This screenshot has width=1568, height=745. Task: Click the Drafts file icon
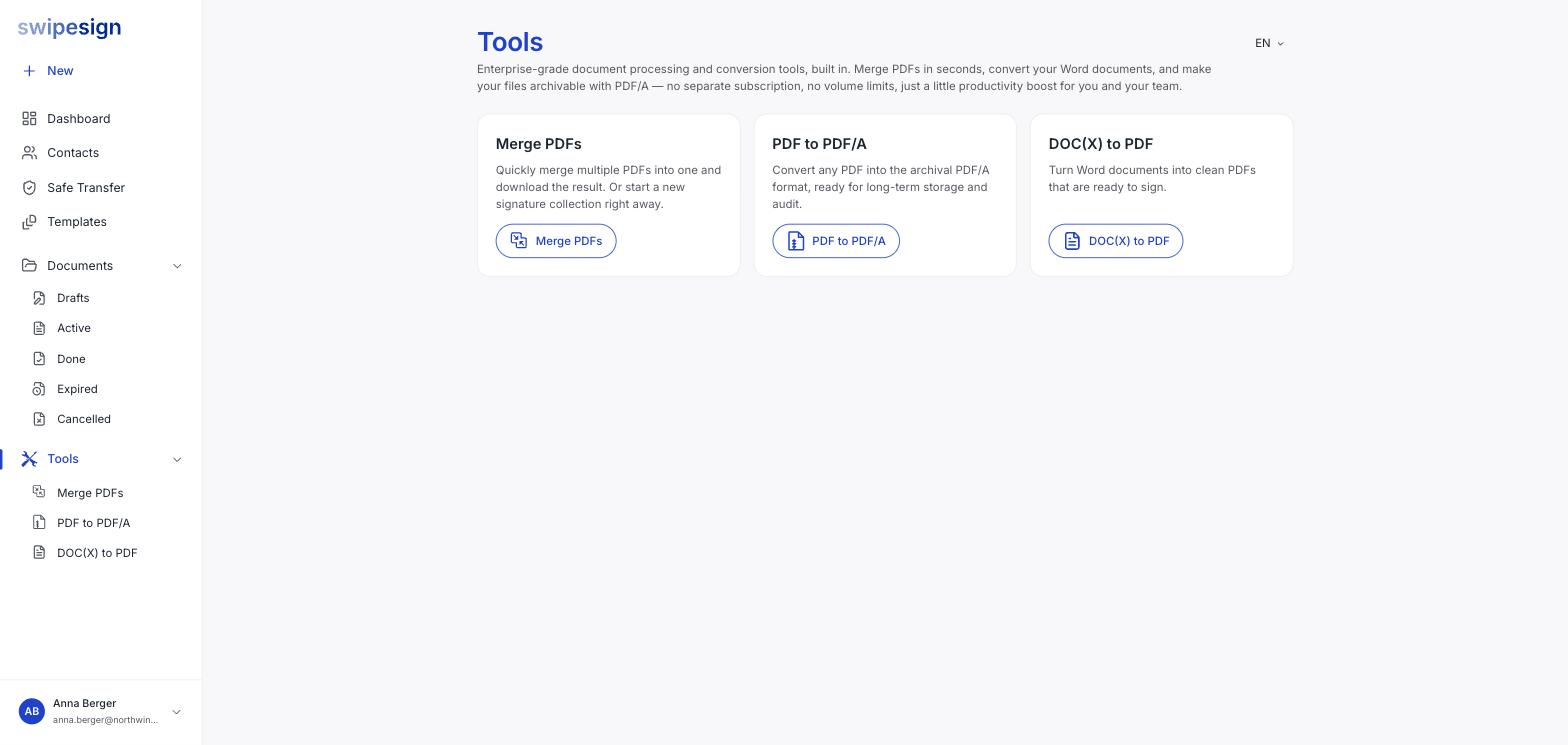(x=39, y=298)
